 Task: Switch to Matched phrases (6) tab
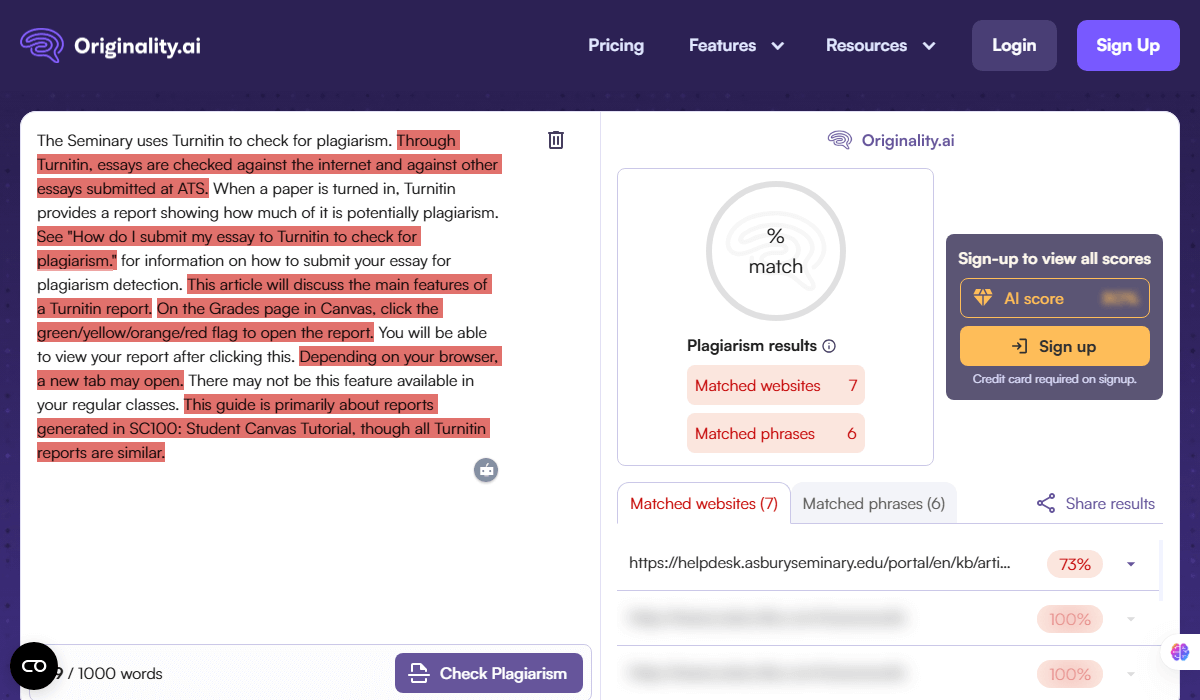tap(874, 503)
